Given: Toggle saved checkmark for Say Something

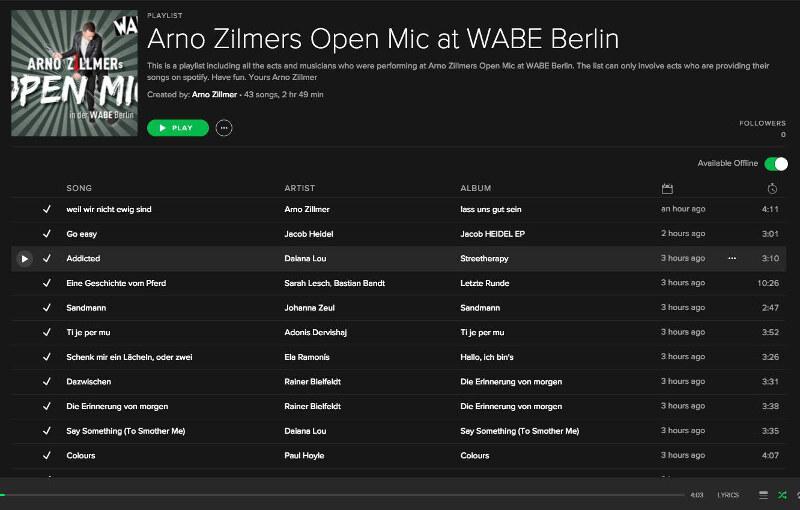Looking at the screenshot, I should [46, 431].
